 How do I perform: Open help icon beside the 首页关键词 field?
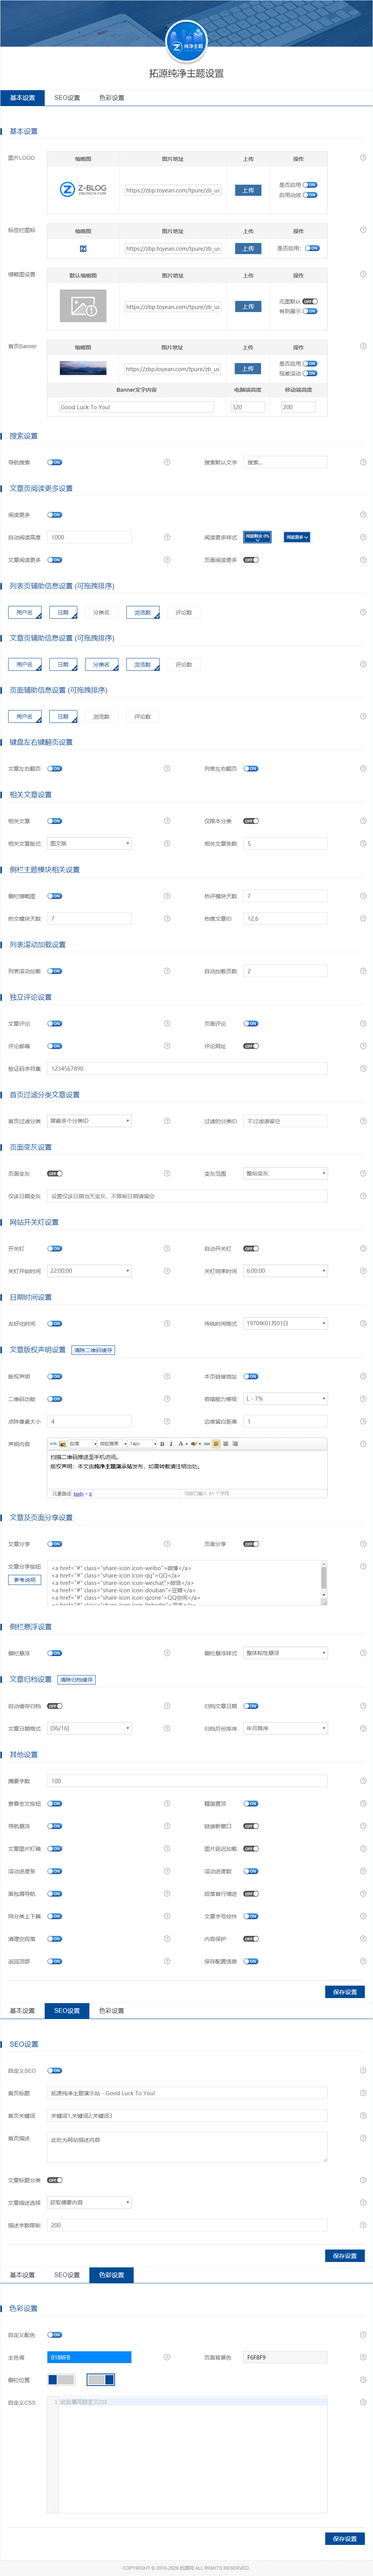[363, 2115]
